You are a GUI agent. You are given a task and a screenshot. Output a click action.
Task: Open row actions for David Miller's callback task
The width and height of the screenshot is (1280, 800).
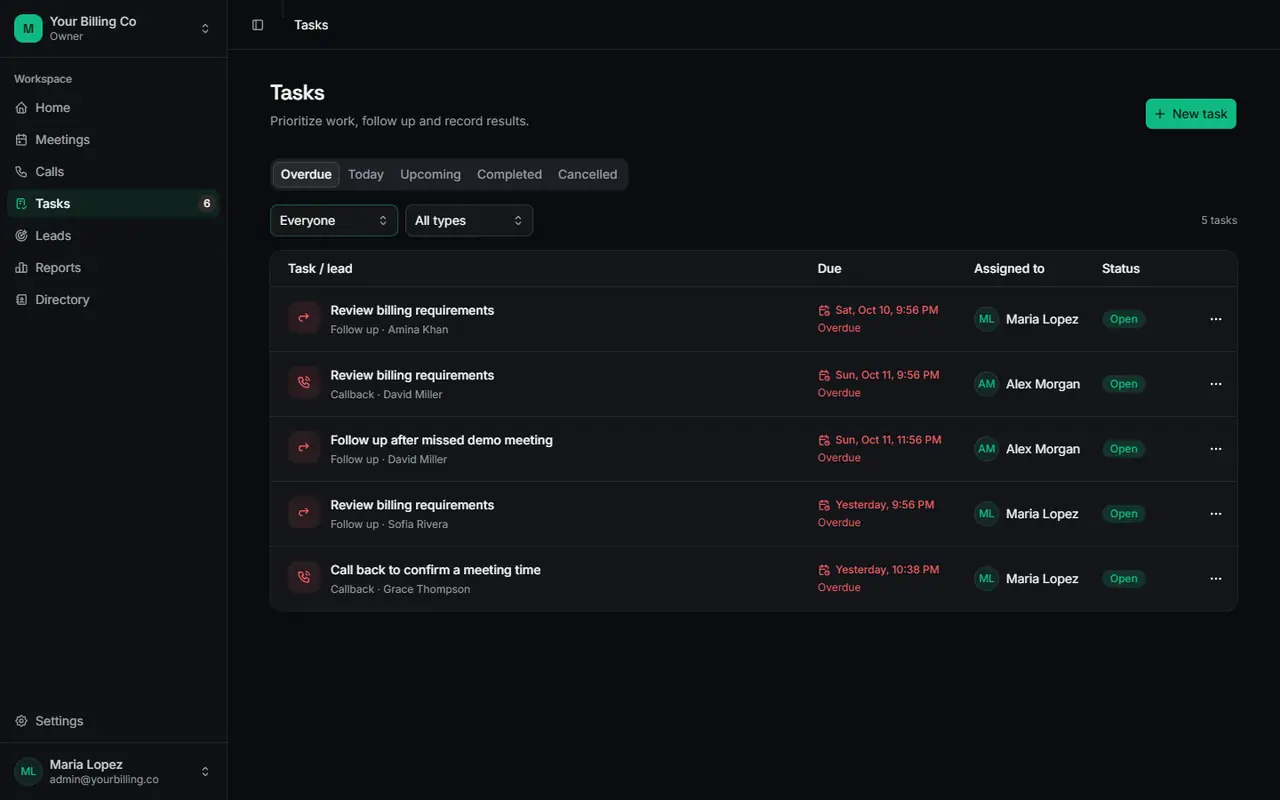(x=1216, y=384)
